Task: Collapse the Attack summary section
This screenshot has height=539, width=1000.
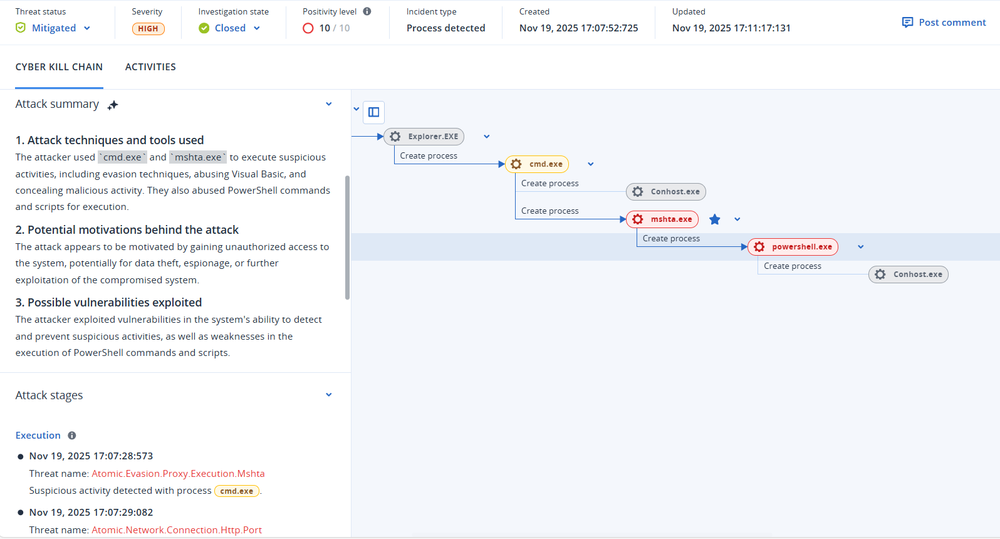Action: pyautogui.click(x=329, y=104)
